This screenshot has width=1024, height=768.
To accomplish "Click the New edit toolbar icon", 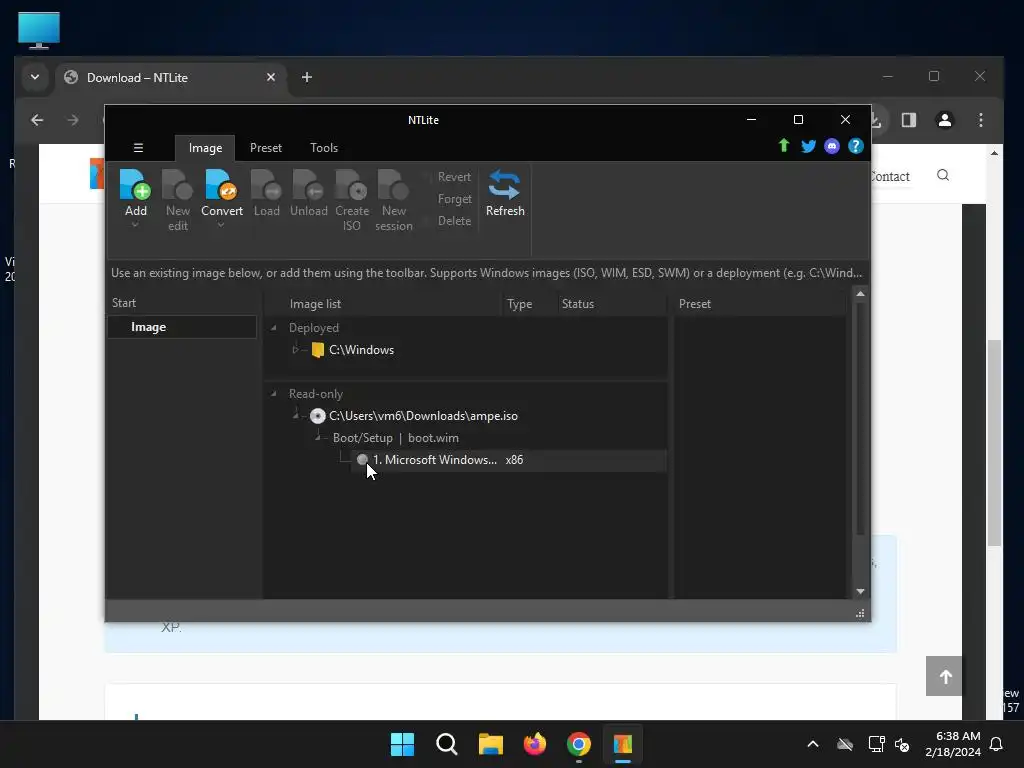I will [177, 185].
